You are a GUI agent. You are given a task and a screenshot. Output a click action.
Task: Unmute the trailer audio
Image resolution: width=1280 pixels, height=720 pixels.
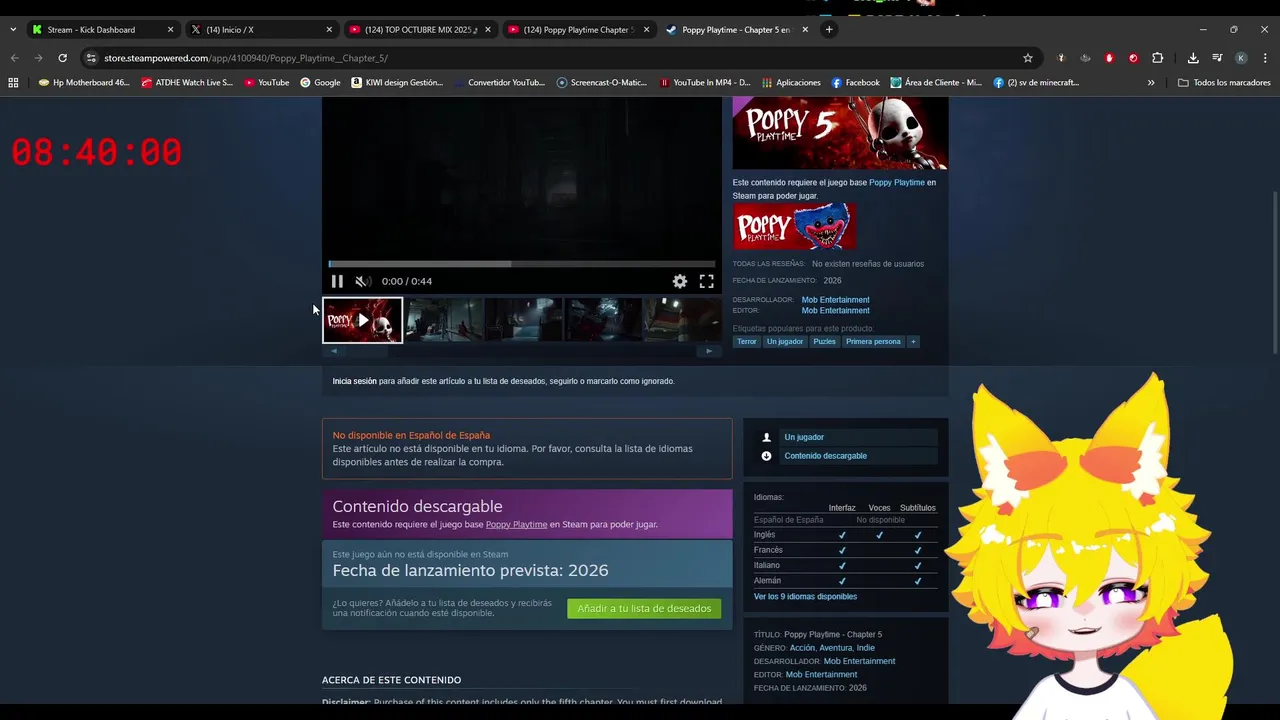[362, 281]
